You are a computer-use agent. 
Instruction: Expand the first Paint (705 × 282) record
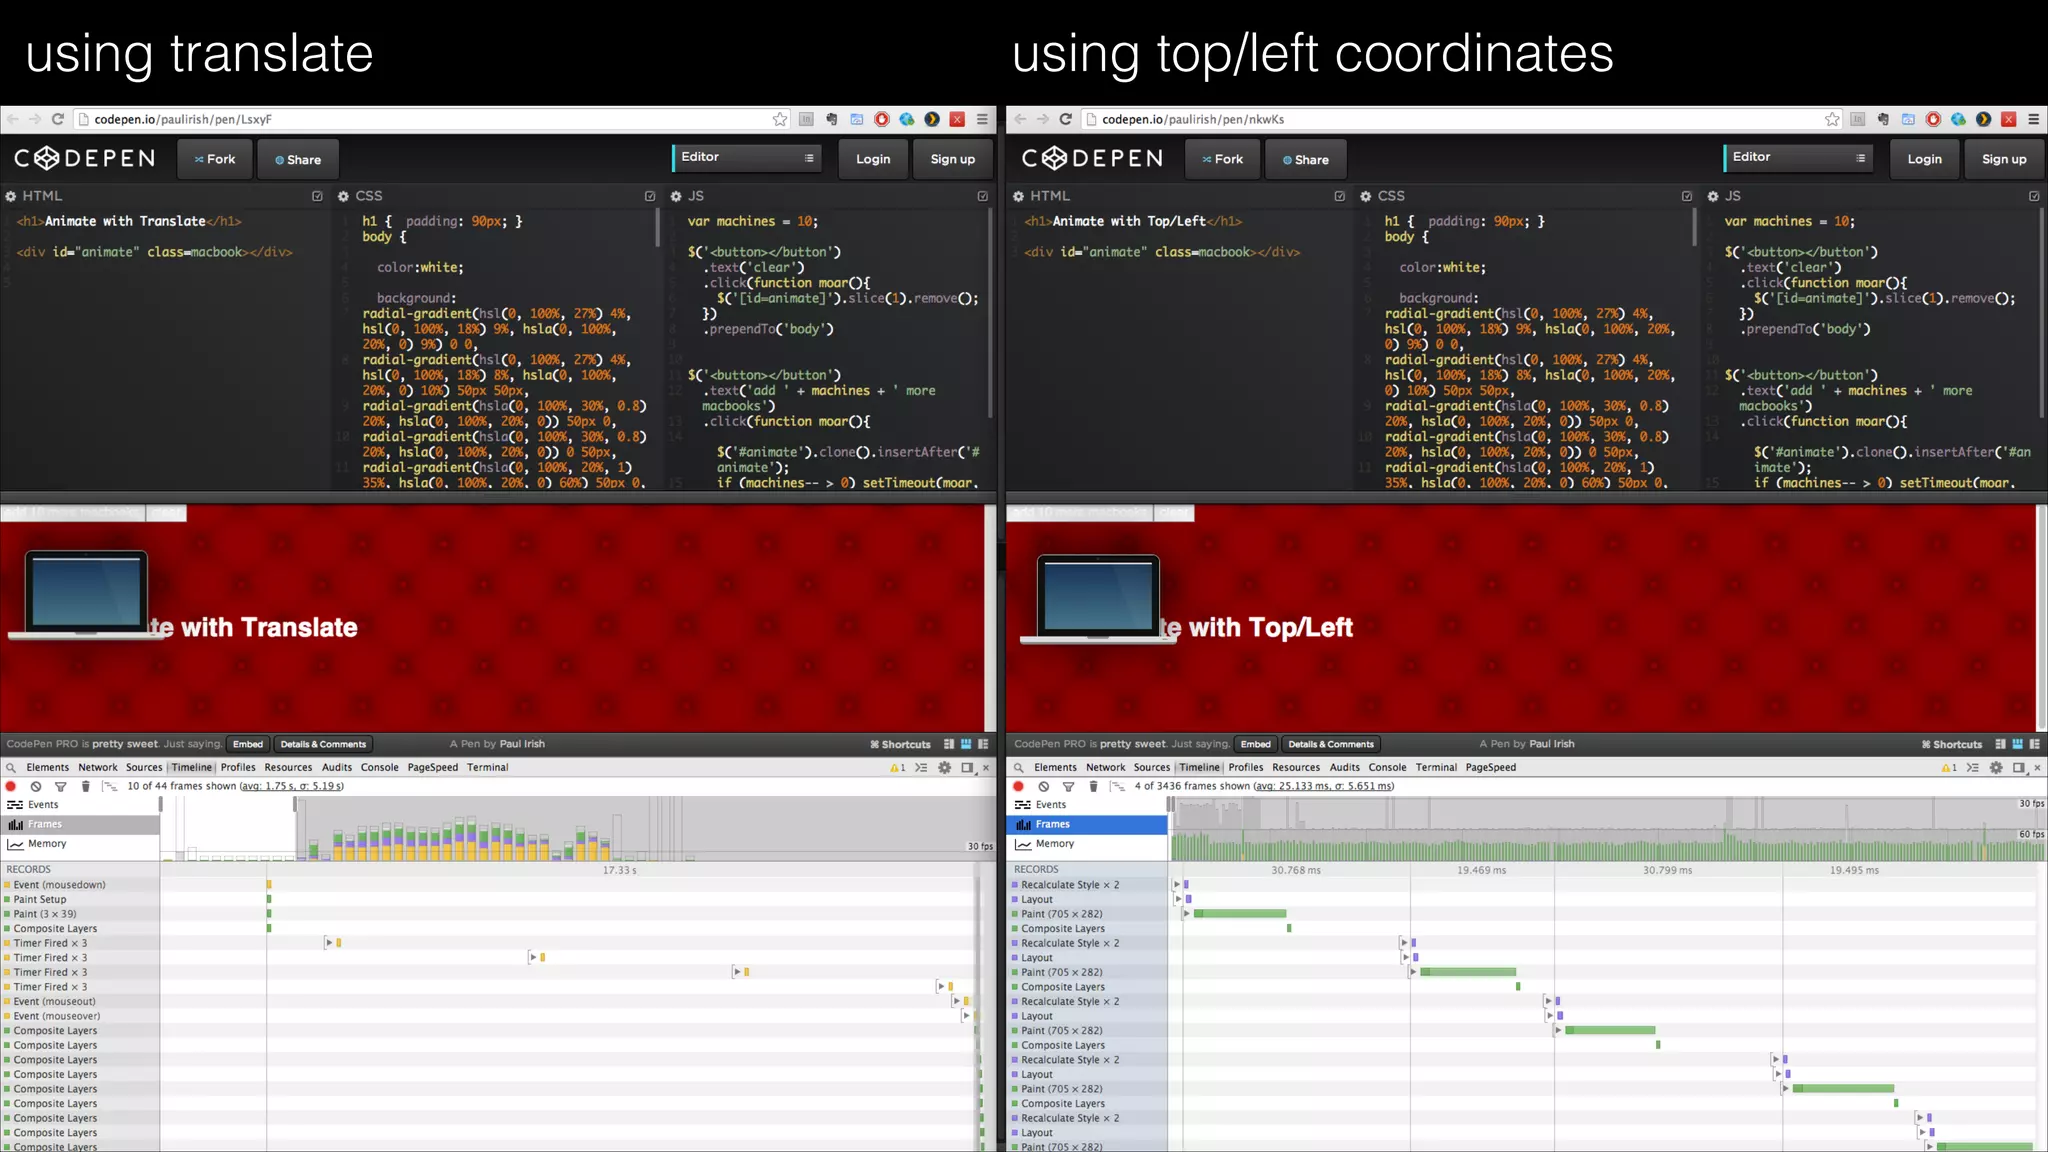tap(1186, 914)
